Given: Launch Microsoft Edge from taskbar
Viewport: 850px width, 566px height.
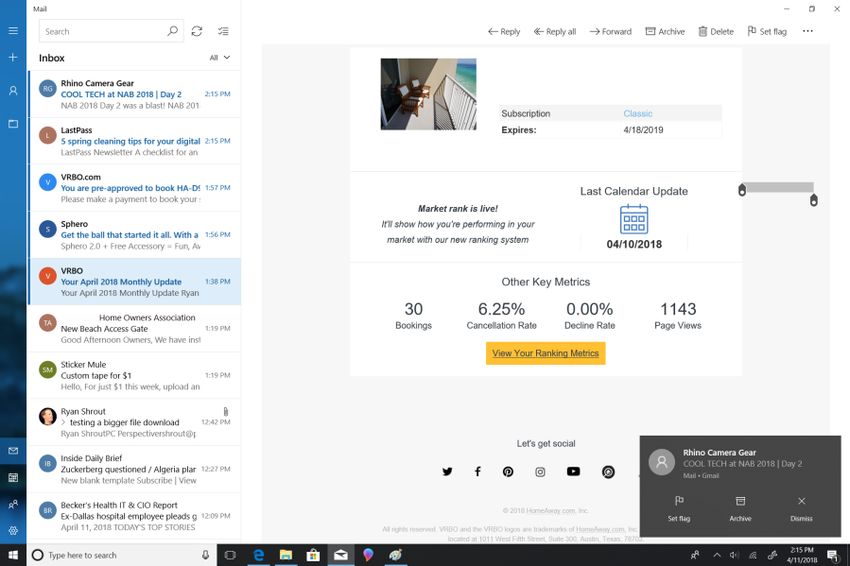Looking at the screenshot, I should [x=259, y=555].
